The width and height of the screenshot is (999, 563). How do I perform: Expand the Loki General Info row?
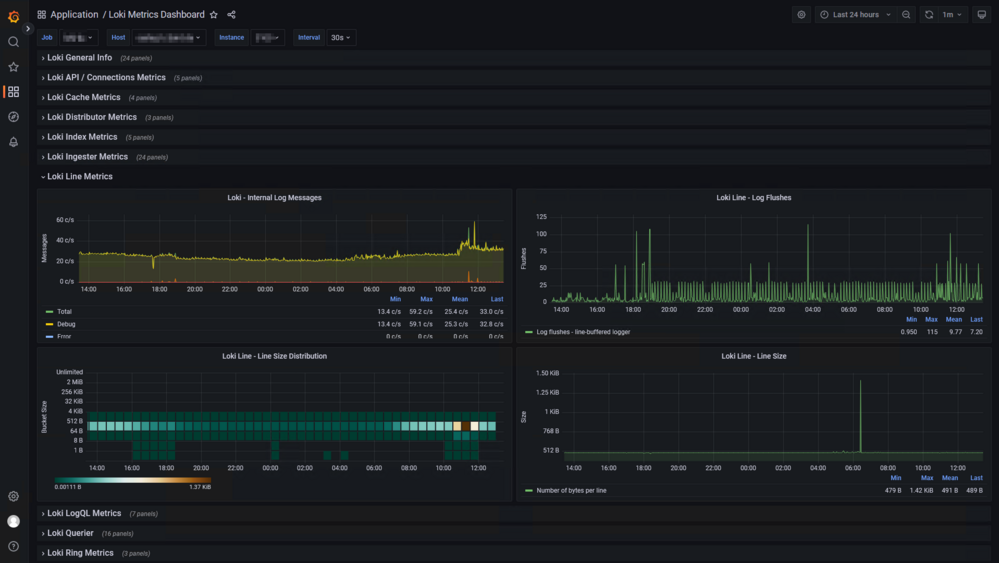(x=80, y=58)
